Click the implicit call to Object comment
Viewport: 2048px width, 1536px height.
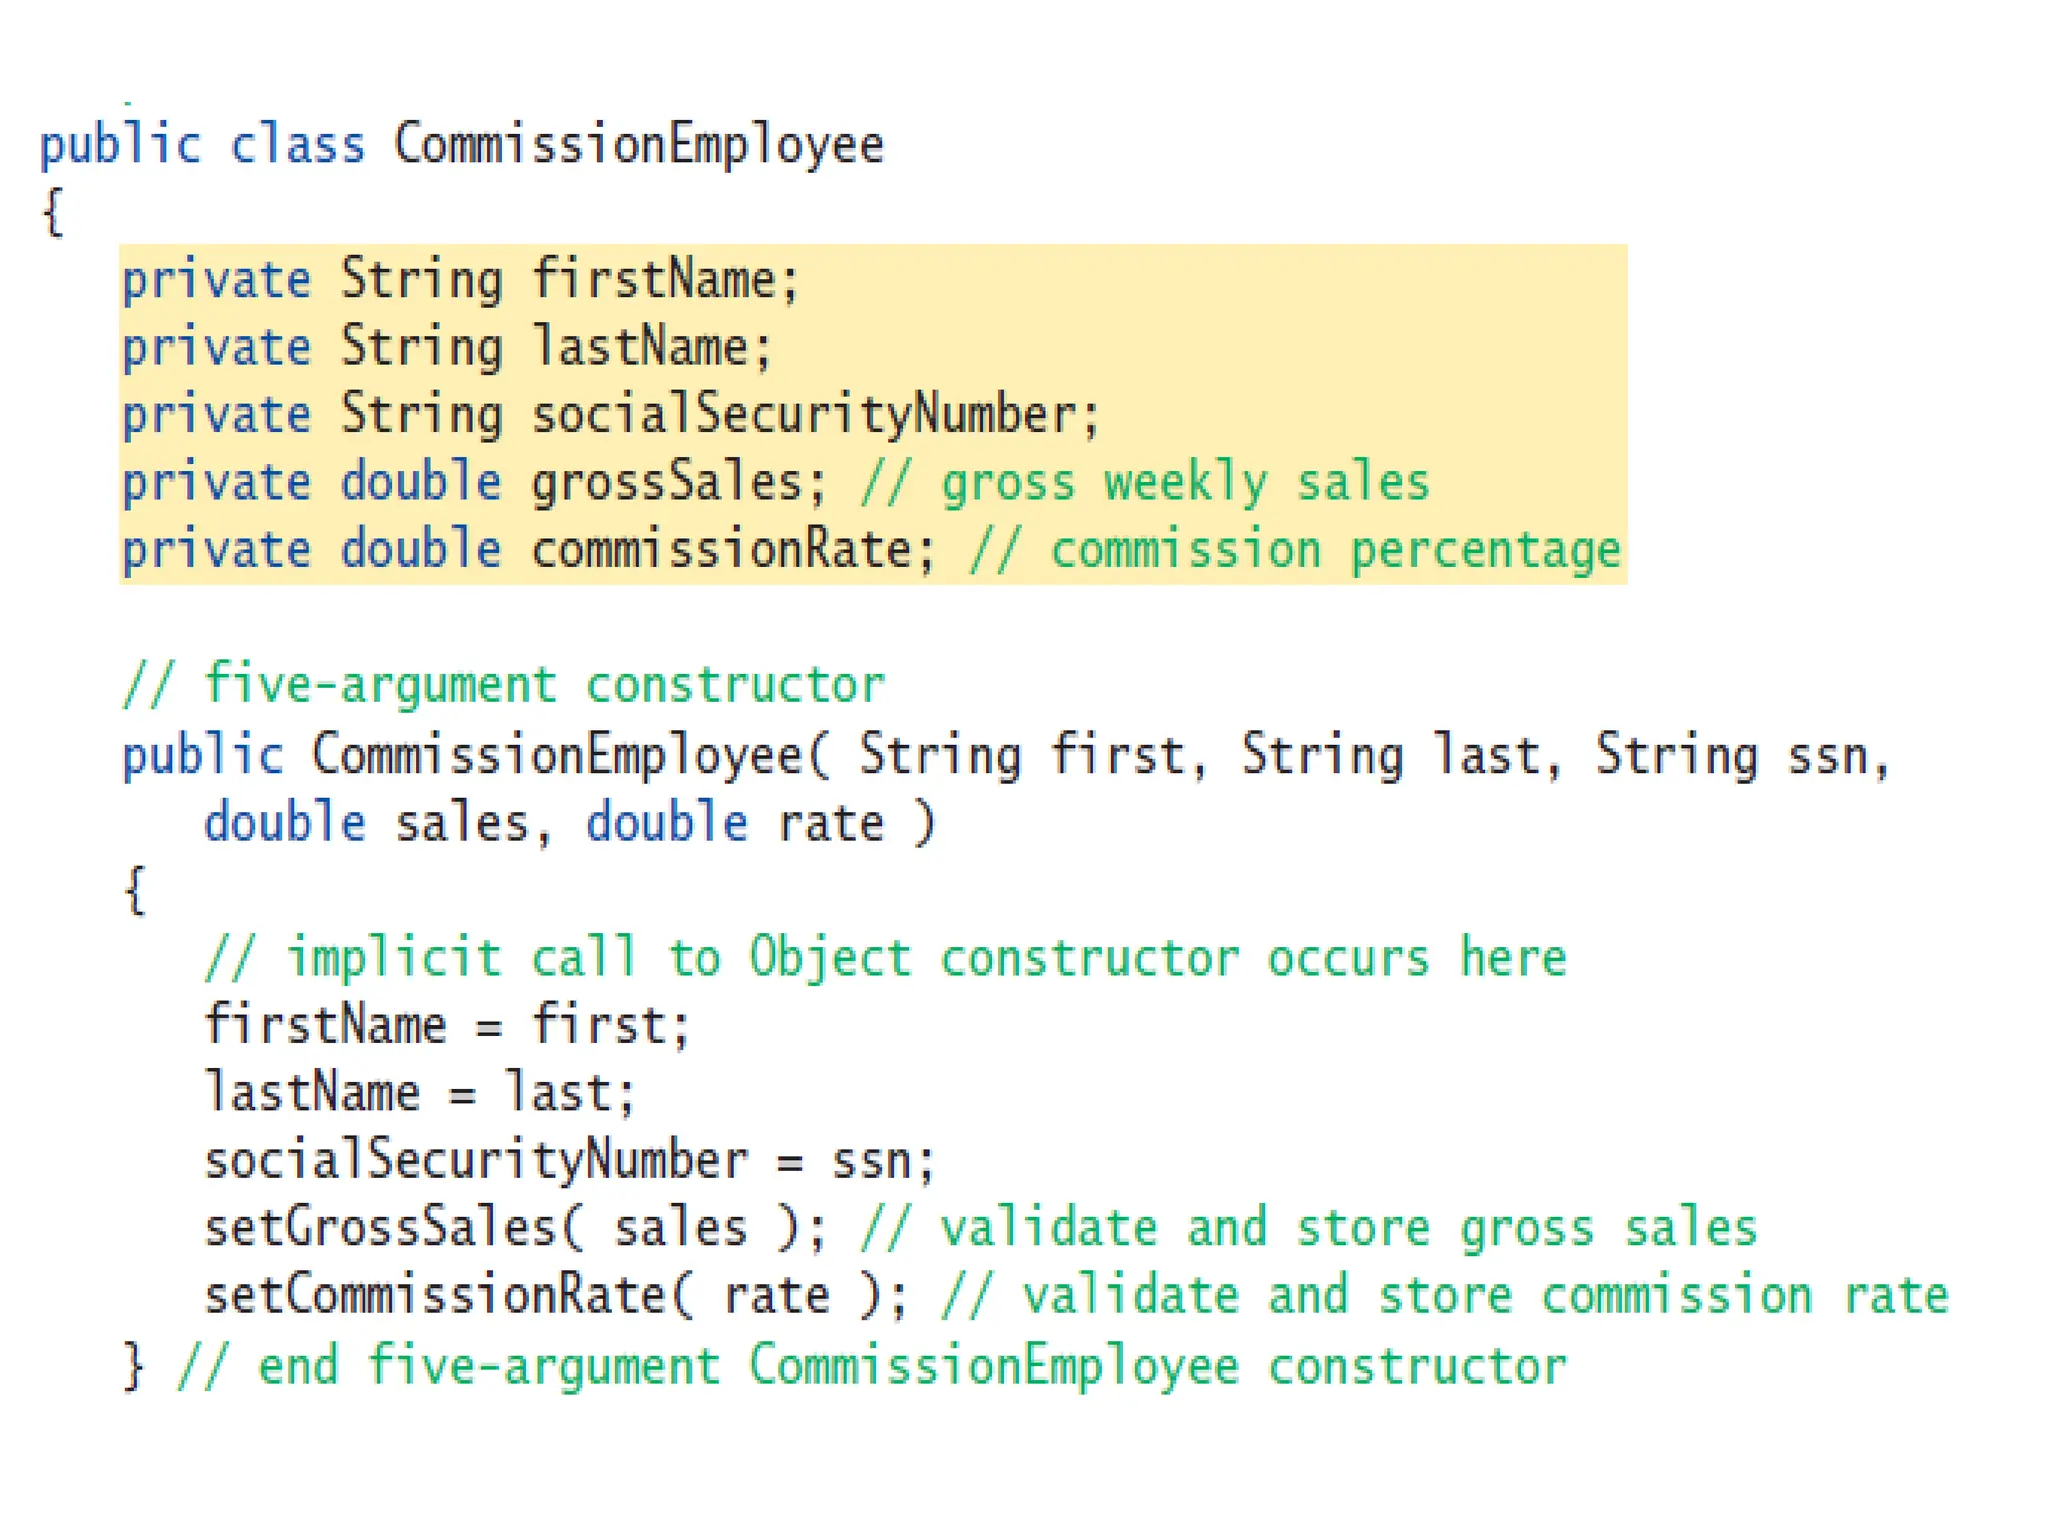click(x=885, y=958)
